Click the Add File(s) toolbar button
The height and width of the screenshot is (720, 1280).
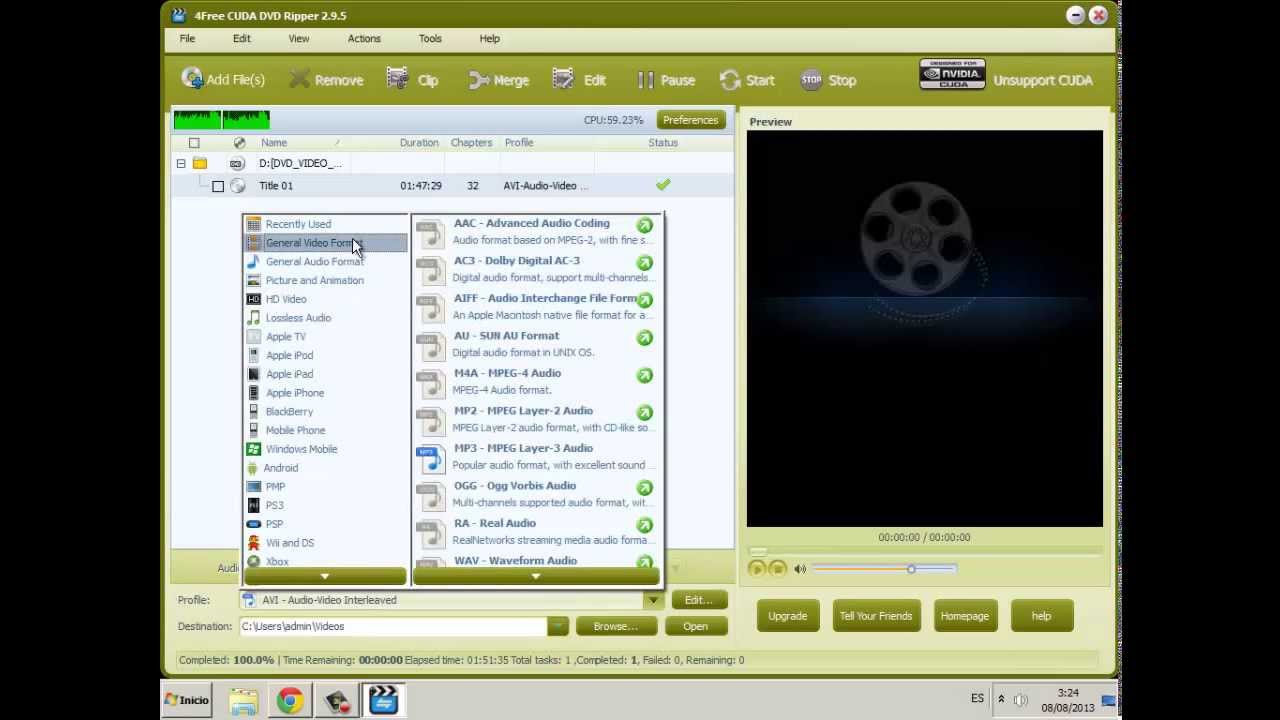[222, 80]
